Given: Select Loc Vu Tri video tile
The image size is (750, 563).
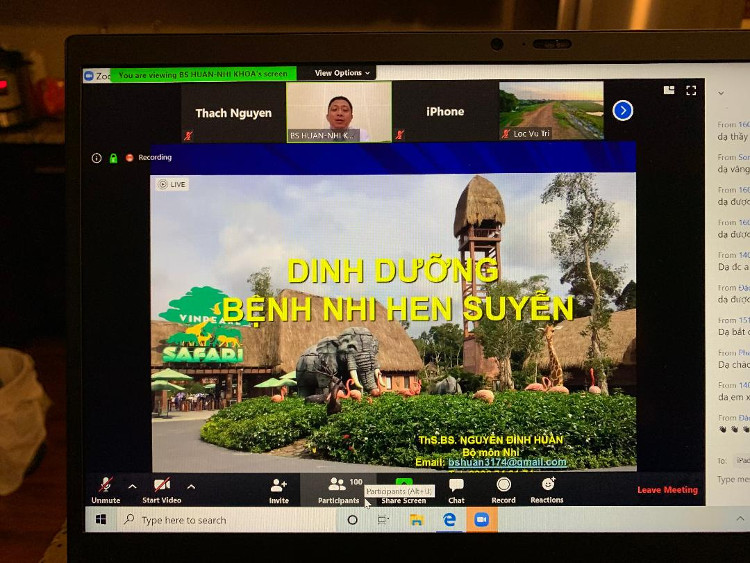Looking at the screenshot, I should (x=551, y=110).
